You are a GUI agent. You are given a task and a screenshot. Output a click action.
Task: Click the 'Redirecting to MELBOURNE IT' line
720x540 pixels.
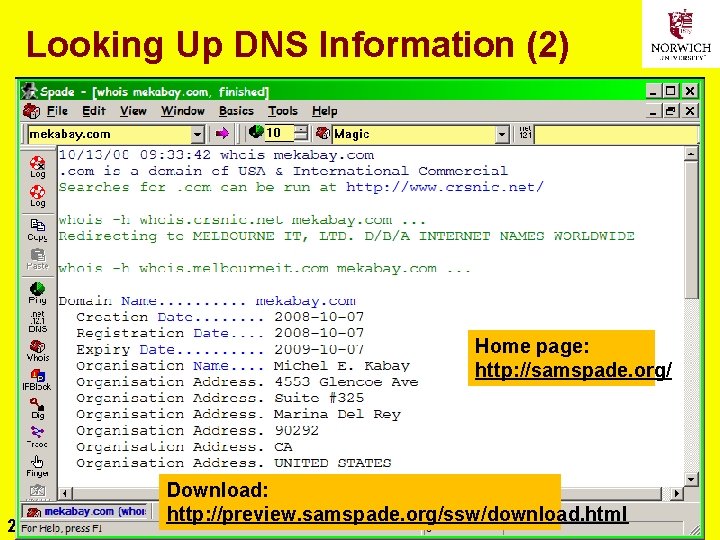[346, 236]
